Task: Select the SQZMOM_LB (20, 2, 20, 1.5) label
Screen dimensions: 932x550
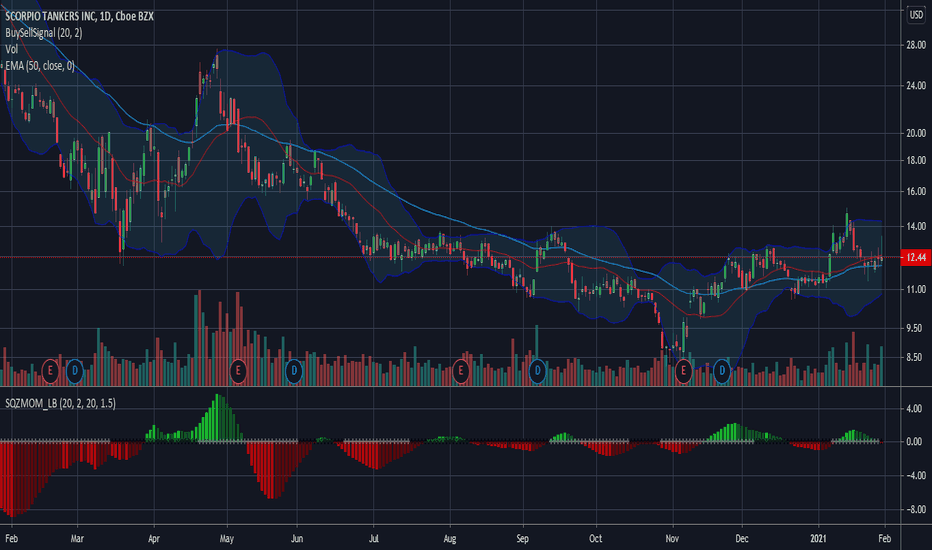Action: [x=60, y=403]
